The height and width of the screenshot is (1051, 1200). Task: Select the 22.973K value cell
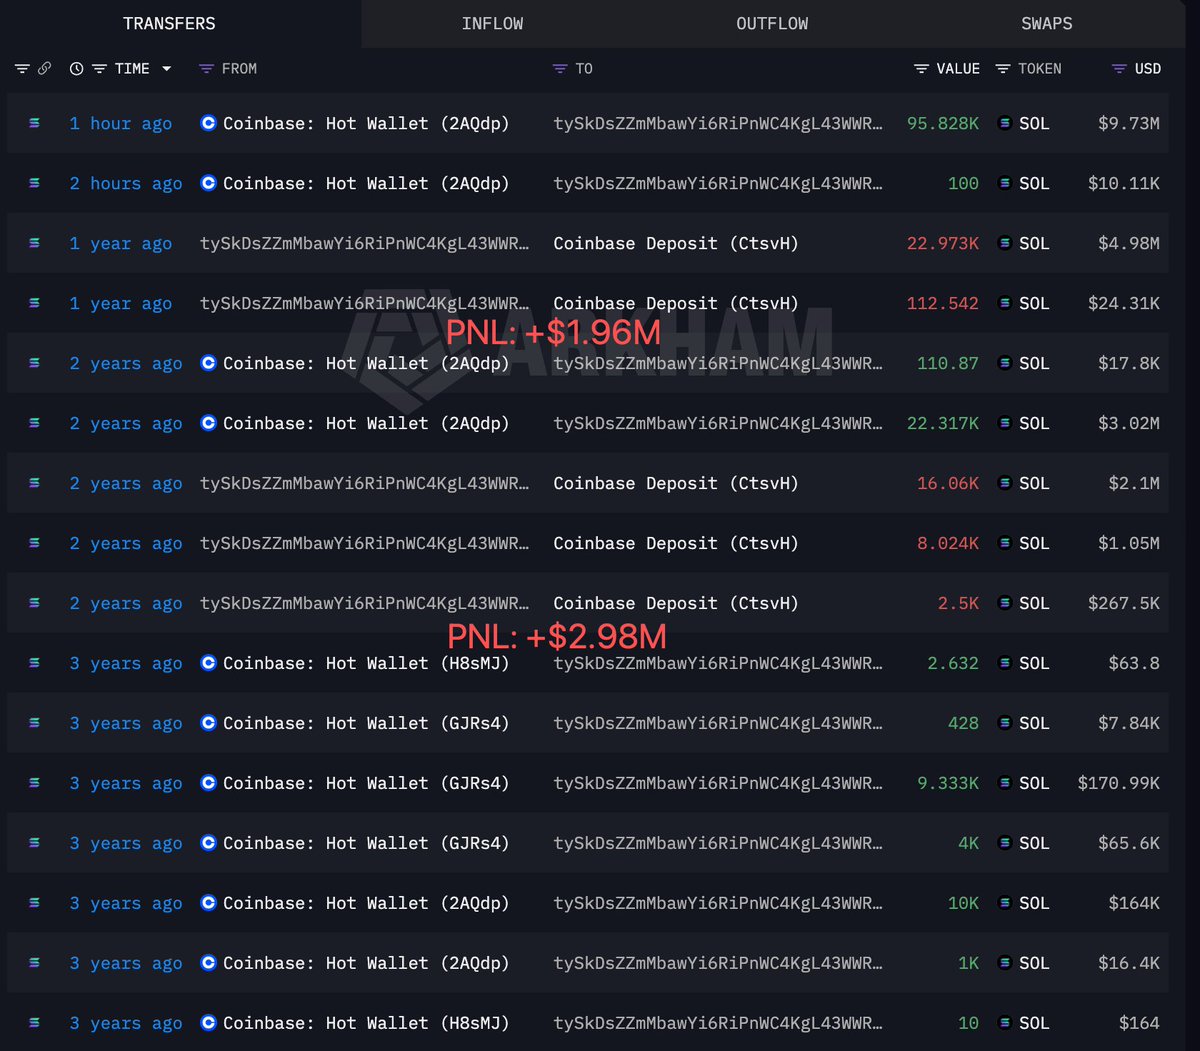[x=943, y=244]
